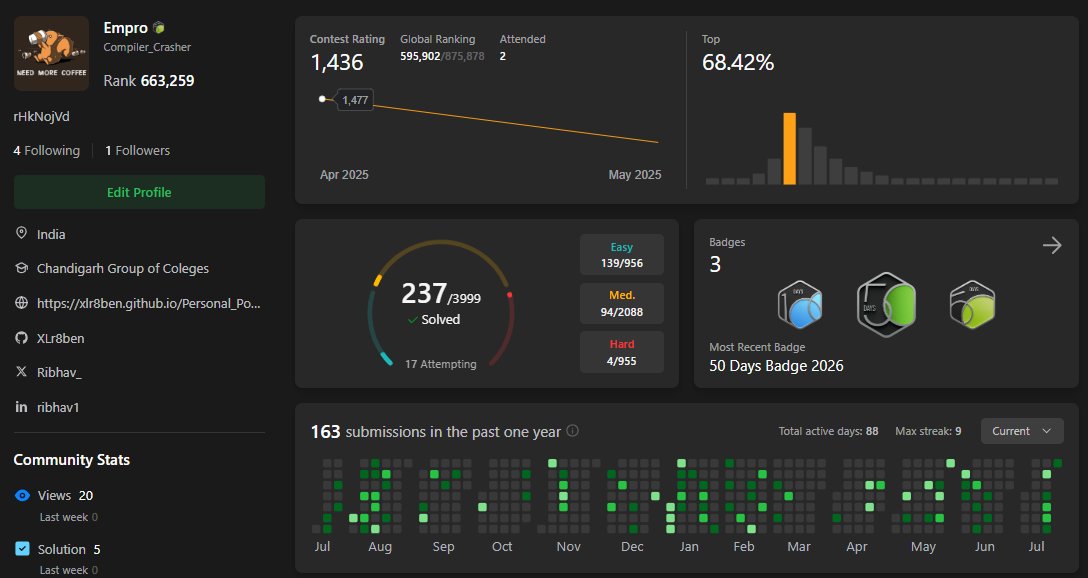Select the large green 50 Days badge
This screenshot has height=578, width=1088.
click(x=886, y=305)
